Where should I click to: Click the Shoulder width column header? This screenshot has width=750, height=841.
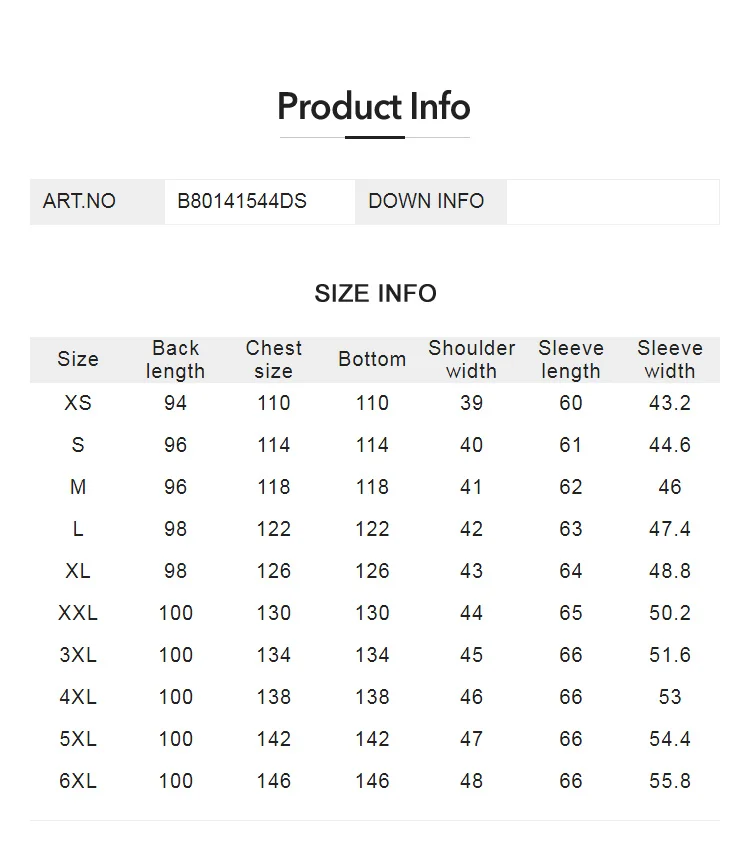click(471, 360)
